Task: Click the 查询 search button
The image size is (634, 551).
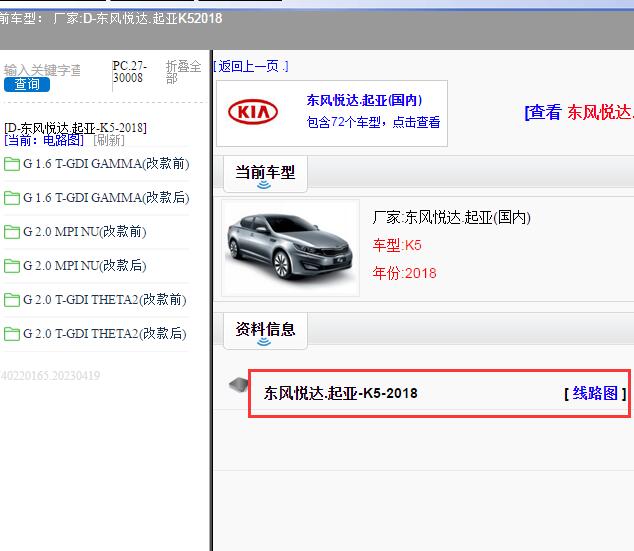Action: (x=27, y=84)
